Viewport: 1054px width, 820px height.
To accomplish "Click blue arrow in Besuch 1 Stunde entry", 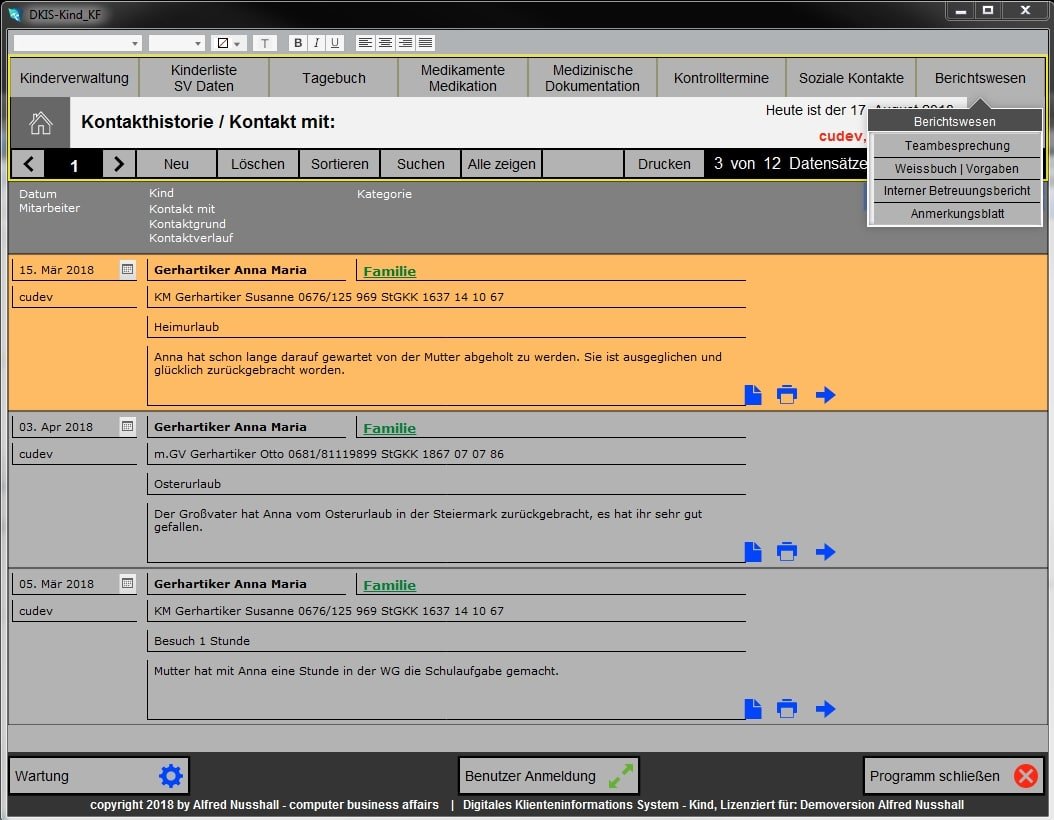I will [x=825, y=709].
